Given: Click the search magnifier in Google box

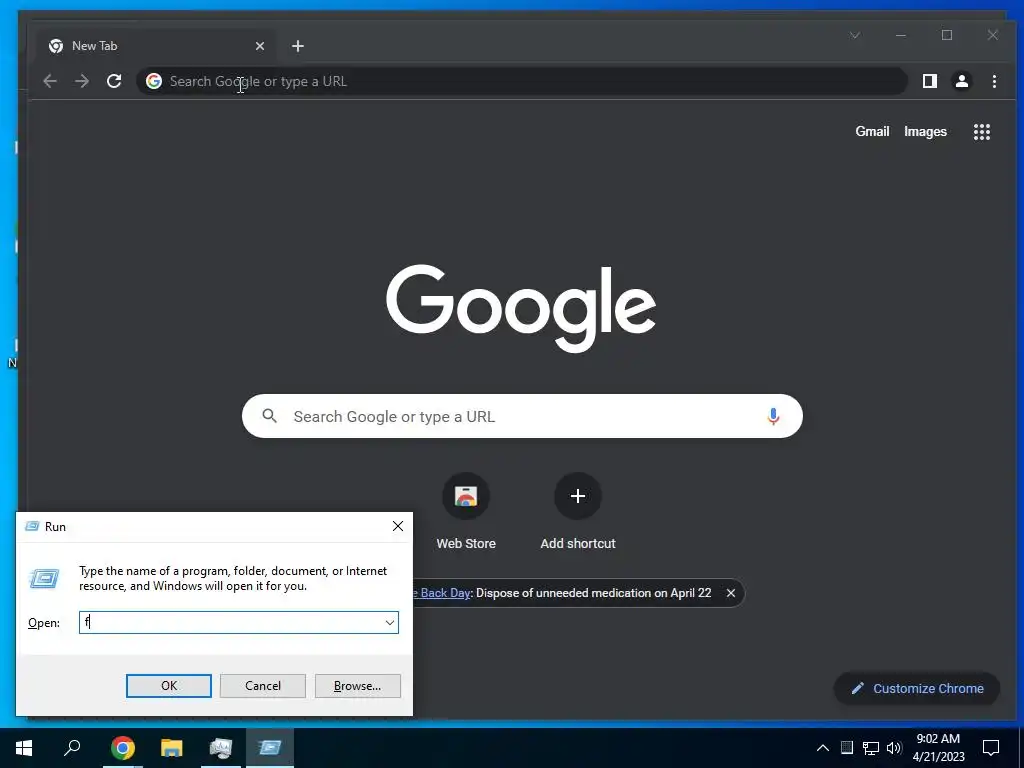Looking at the screenshot, I should pyautogui.click(x=269, y=415).
